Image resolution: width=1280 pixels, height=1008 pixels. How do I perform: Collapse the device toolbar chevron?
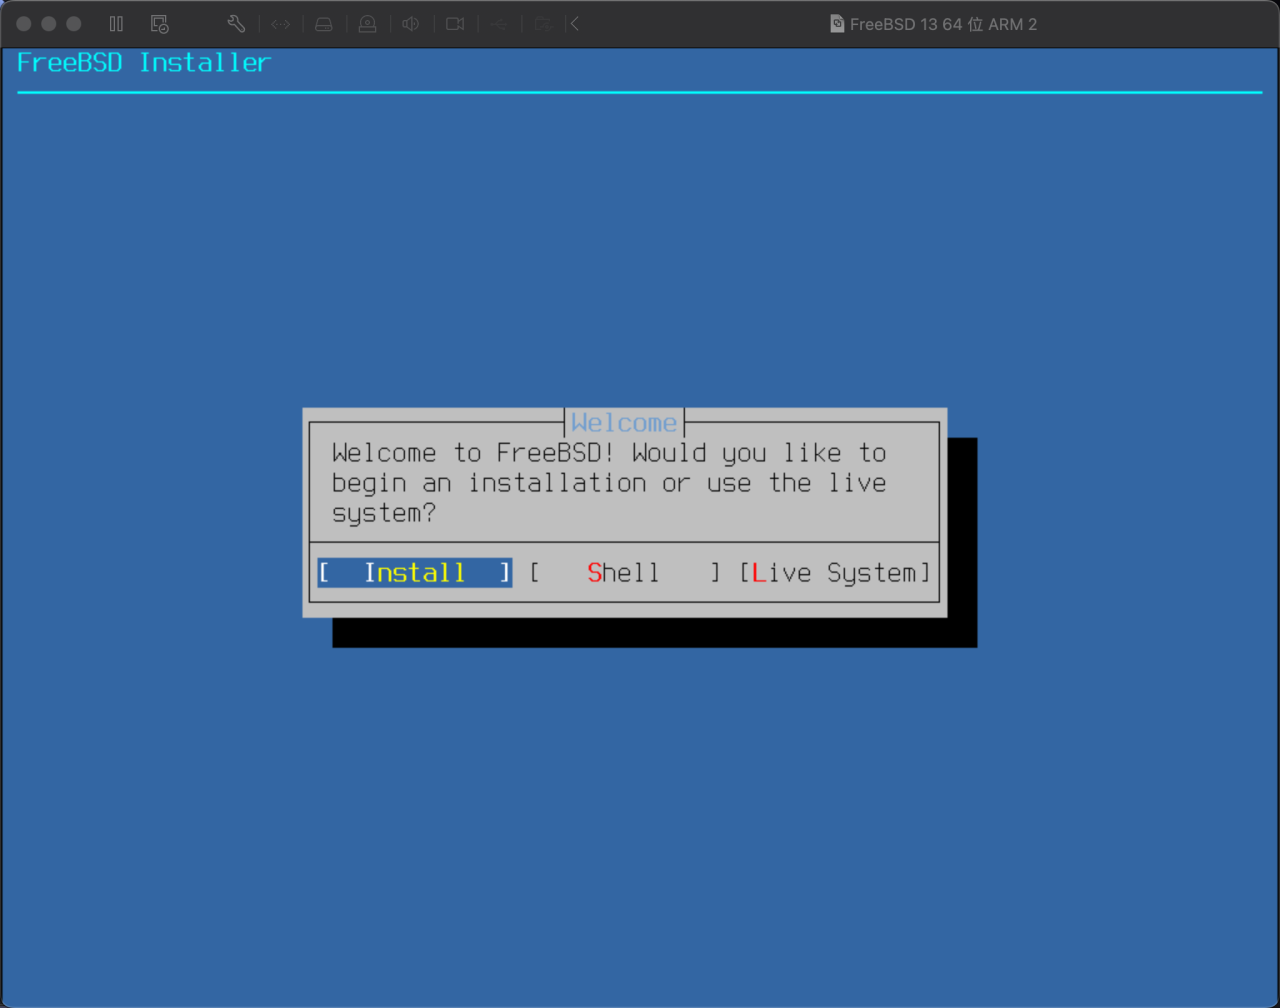(x=575, y=24)
